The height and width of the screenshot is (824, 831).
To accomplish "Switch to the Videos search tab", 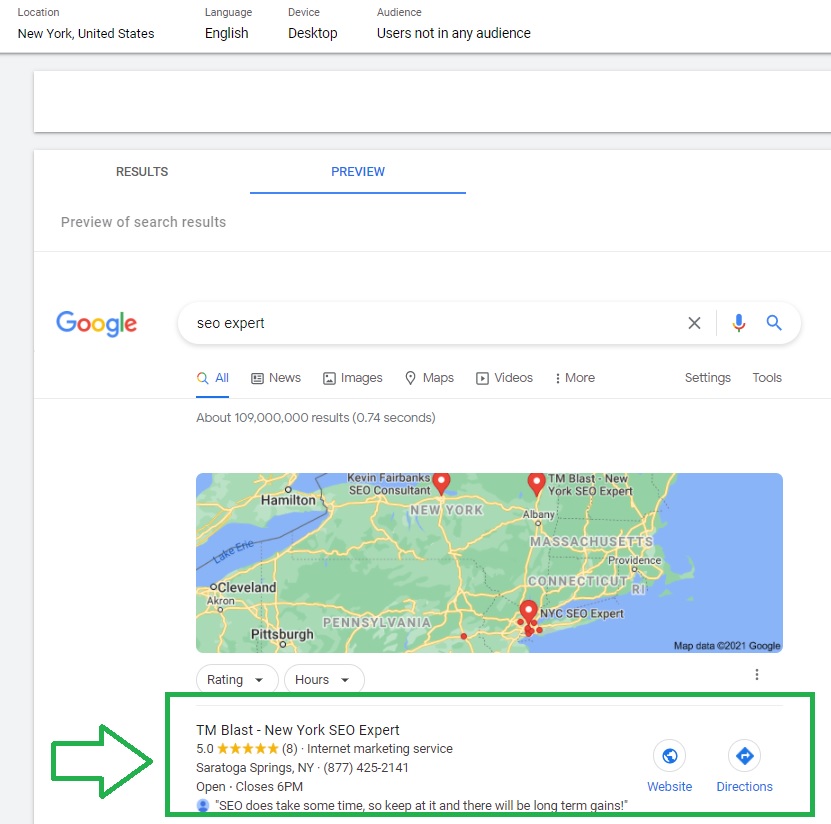I will click(x=504, y=378).
